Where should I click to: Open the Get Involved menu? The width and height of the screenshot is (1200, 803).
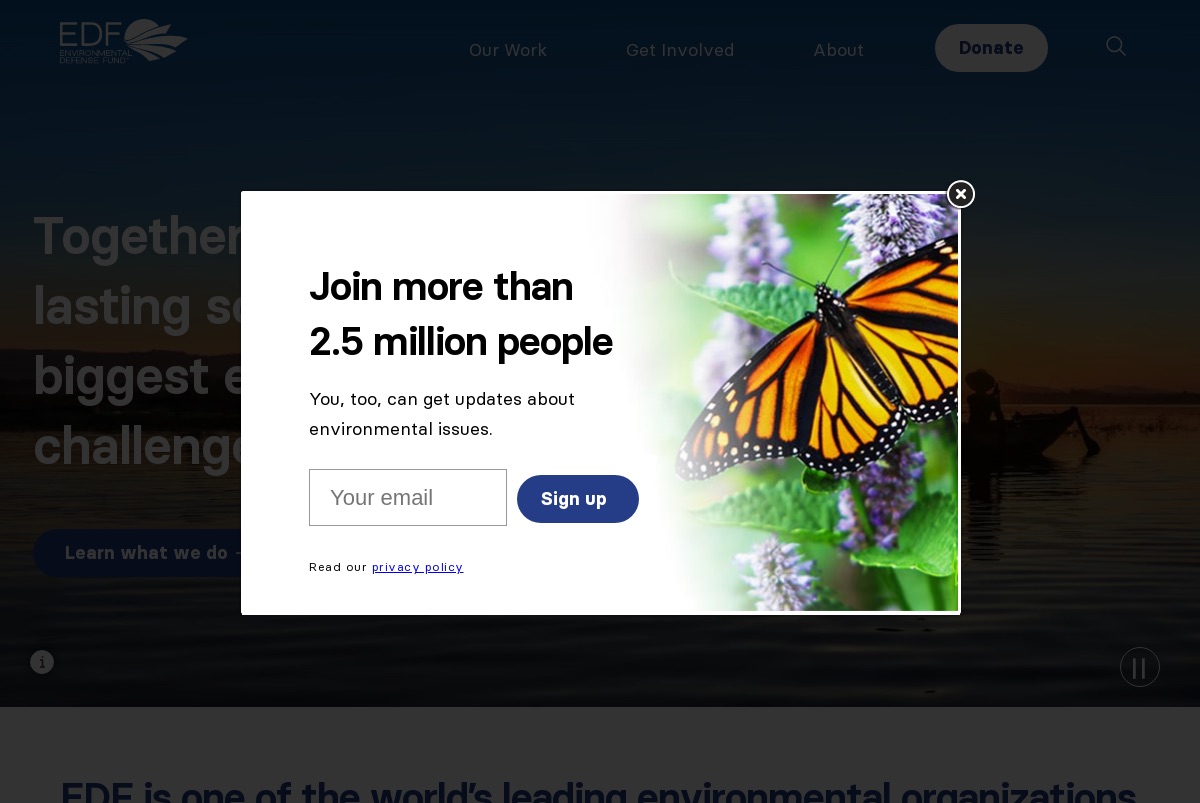[x=680, y=50]
